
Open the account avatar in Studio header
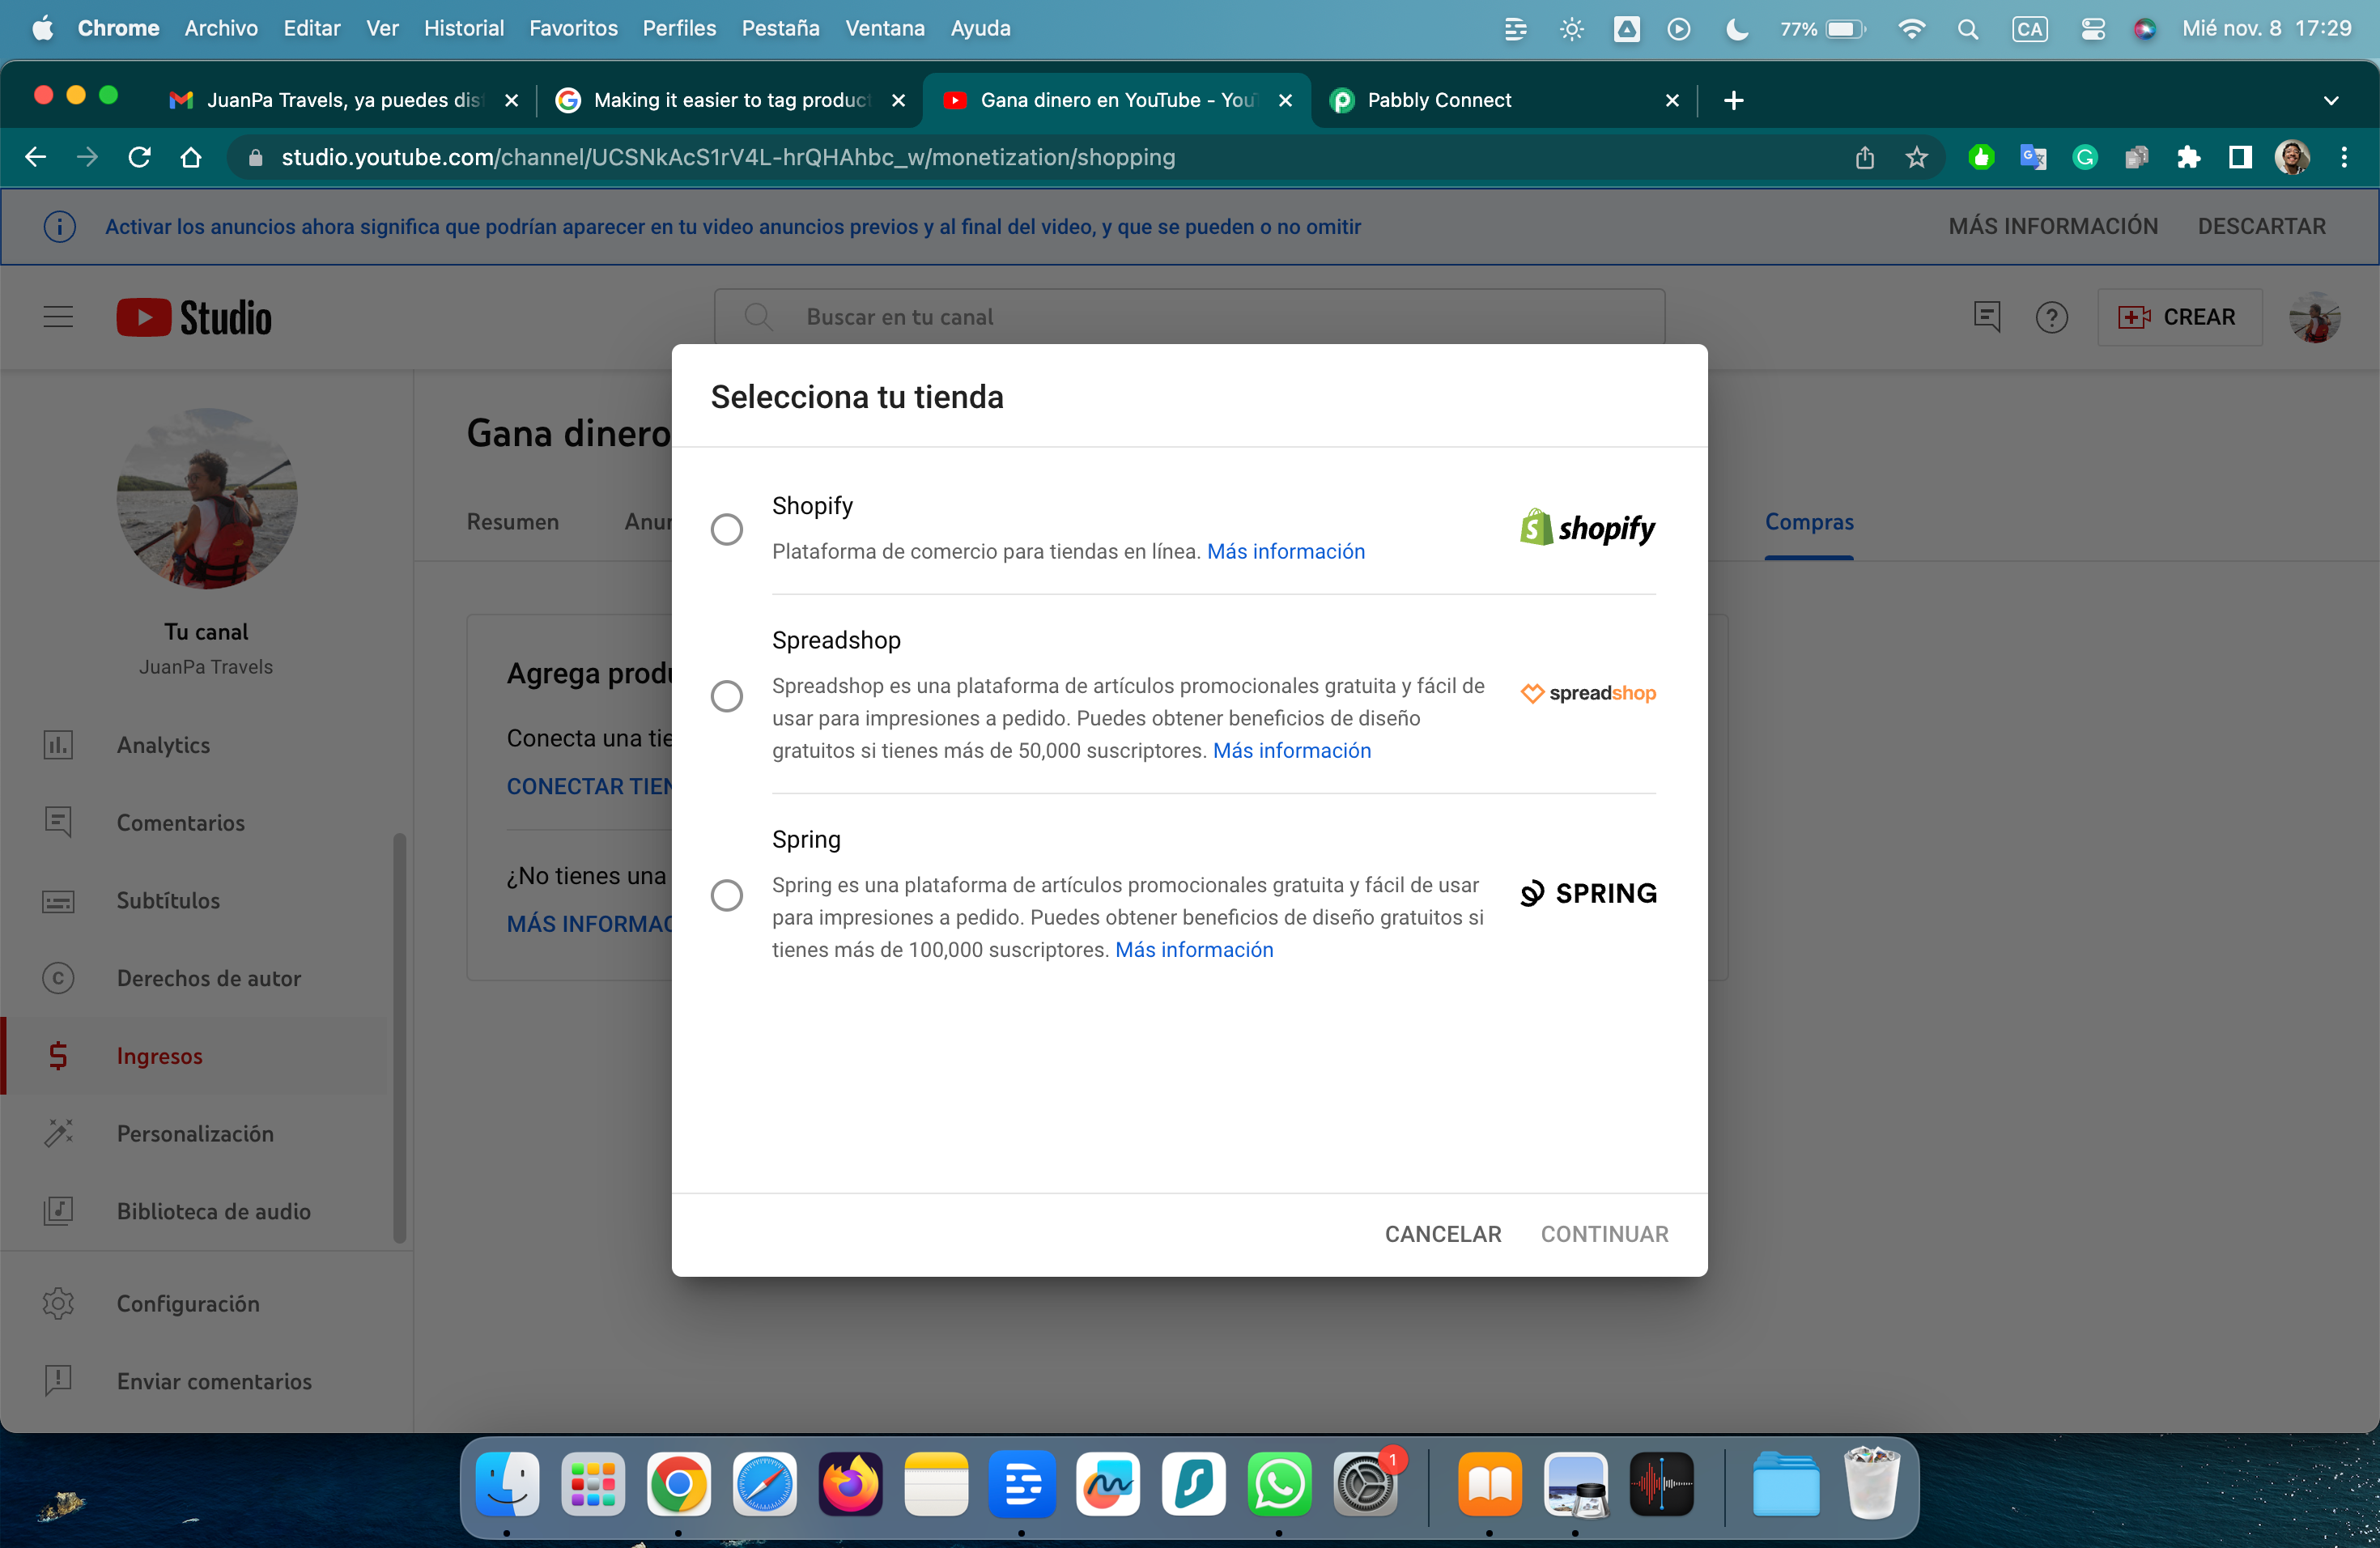2314,318
